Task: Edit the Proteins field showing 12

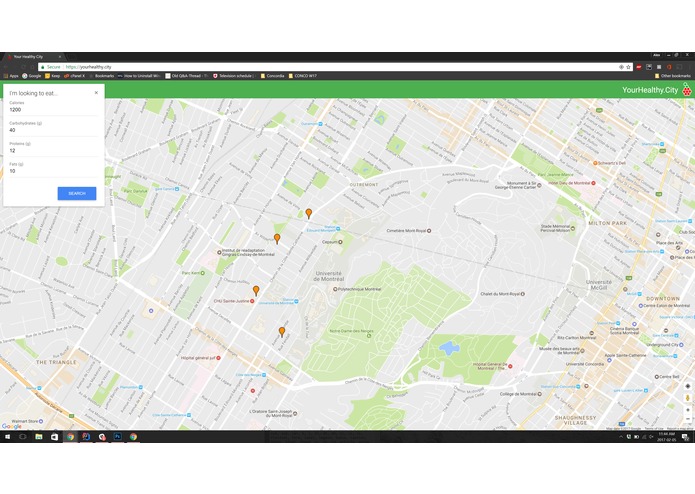Action: (x=53, y=150)
